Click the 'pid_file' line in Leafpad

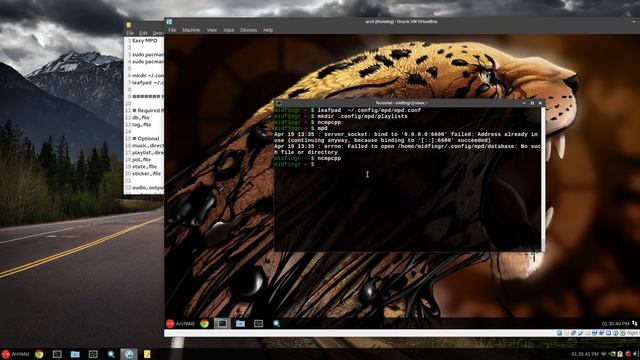pos(141,160)
